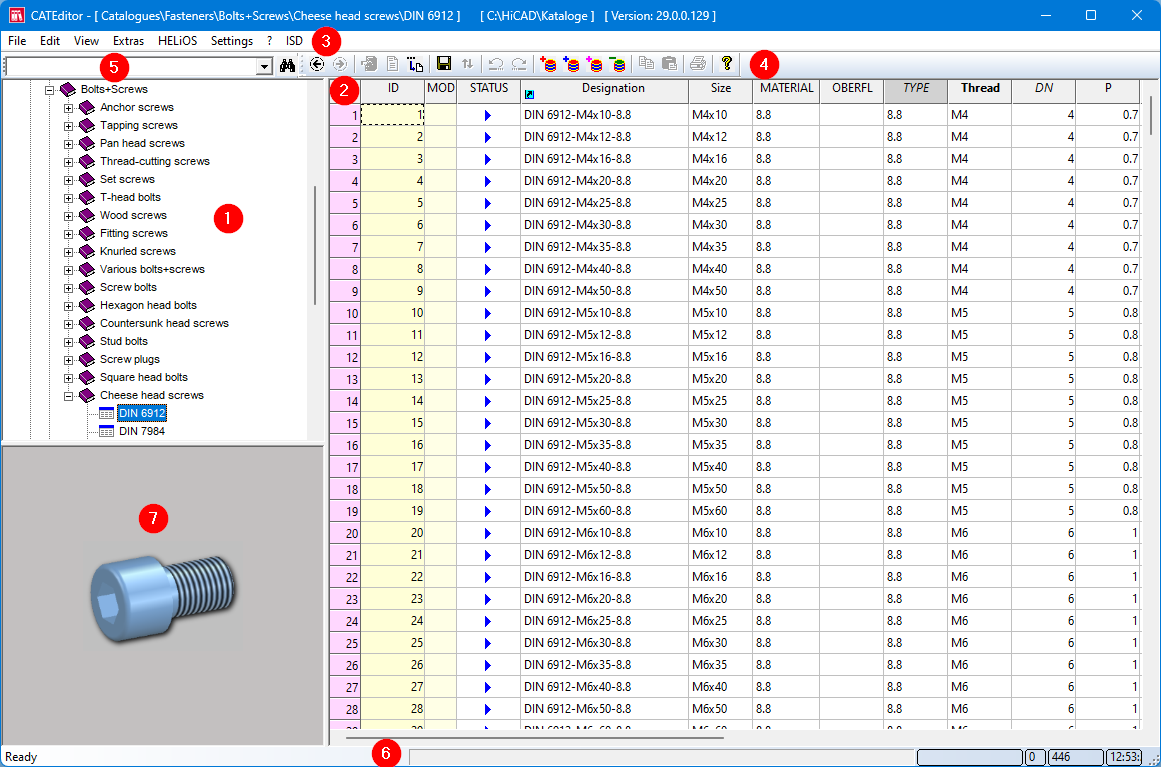Click the binoculars search icon
This screenshot has height=767, width=1161.
[x=287, y=66]
